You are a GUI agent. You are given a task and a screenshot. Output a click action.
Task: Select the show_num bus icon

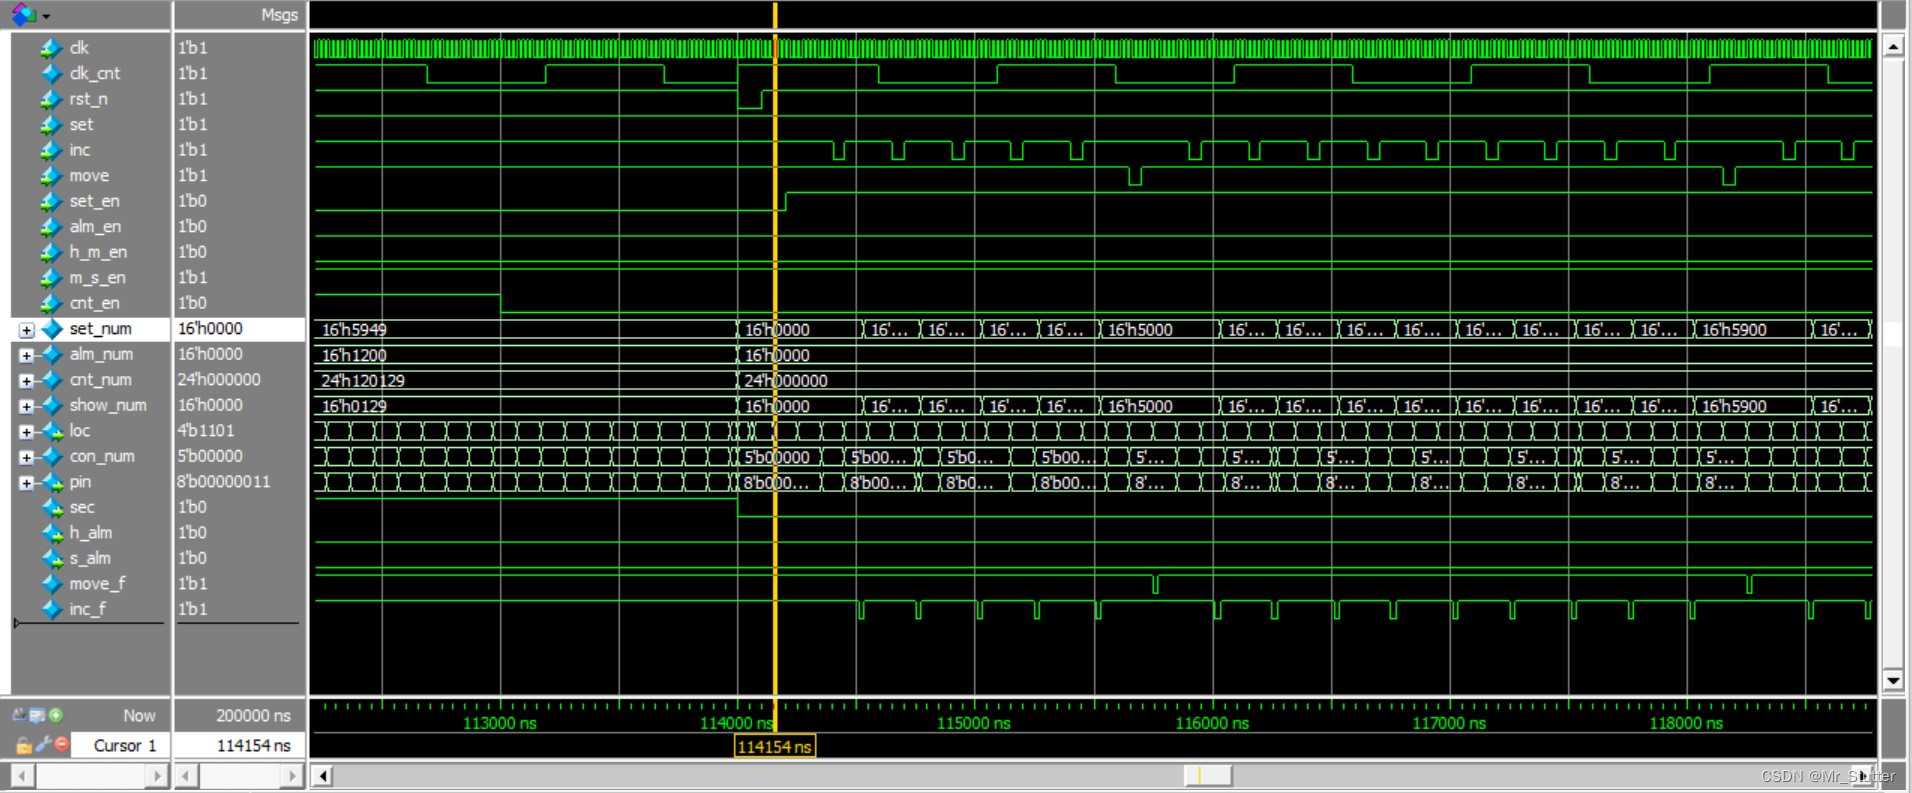click(52, 406)
